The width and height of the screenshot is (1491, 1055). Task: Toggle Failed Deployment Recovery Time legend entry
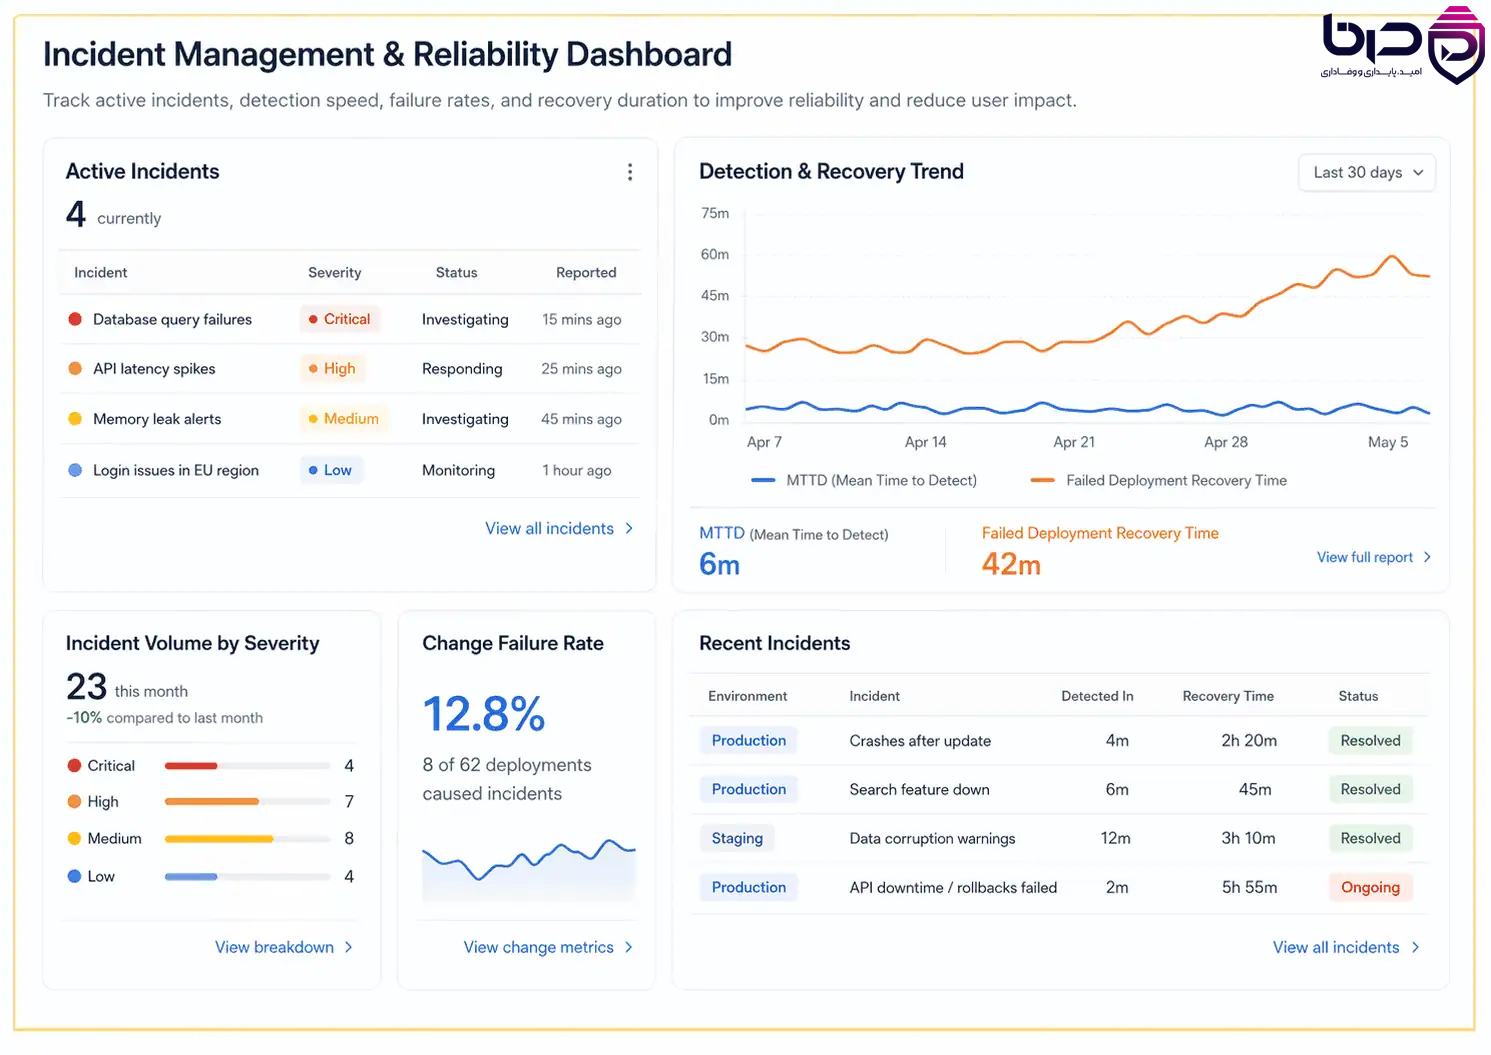[x=1159, y=480]
